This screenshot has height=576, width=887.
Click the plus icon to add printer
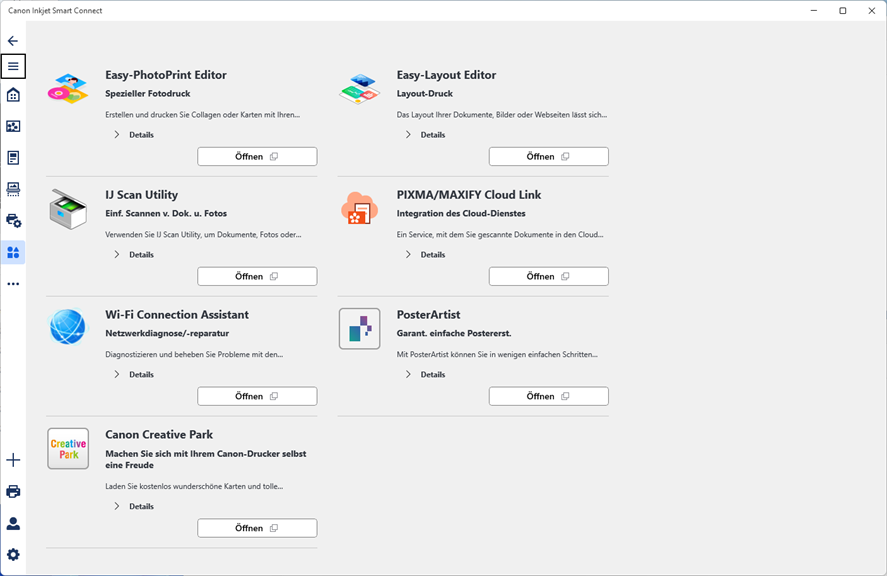coord(13,460)
